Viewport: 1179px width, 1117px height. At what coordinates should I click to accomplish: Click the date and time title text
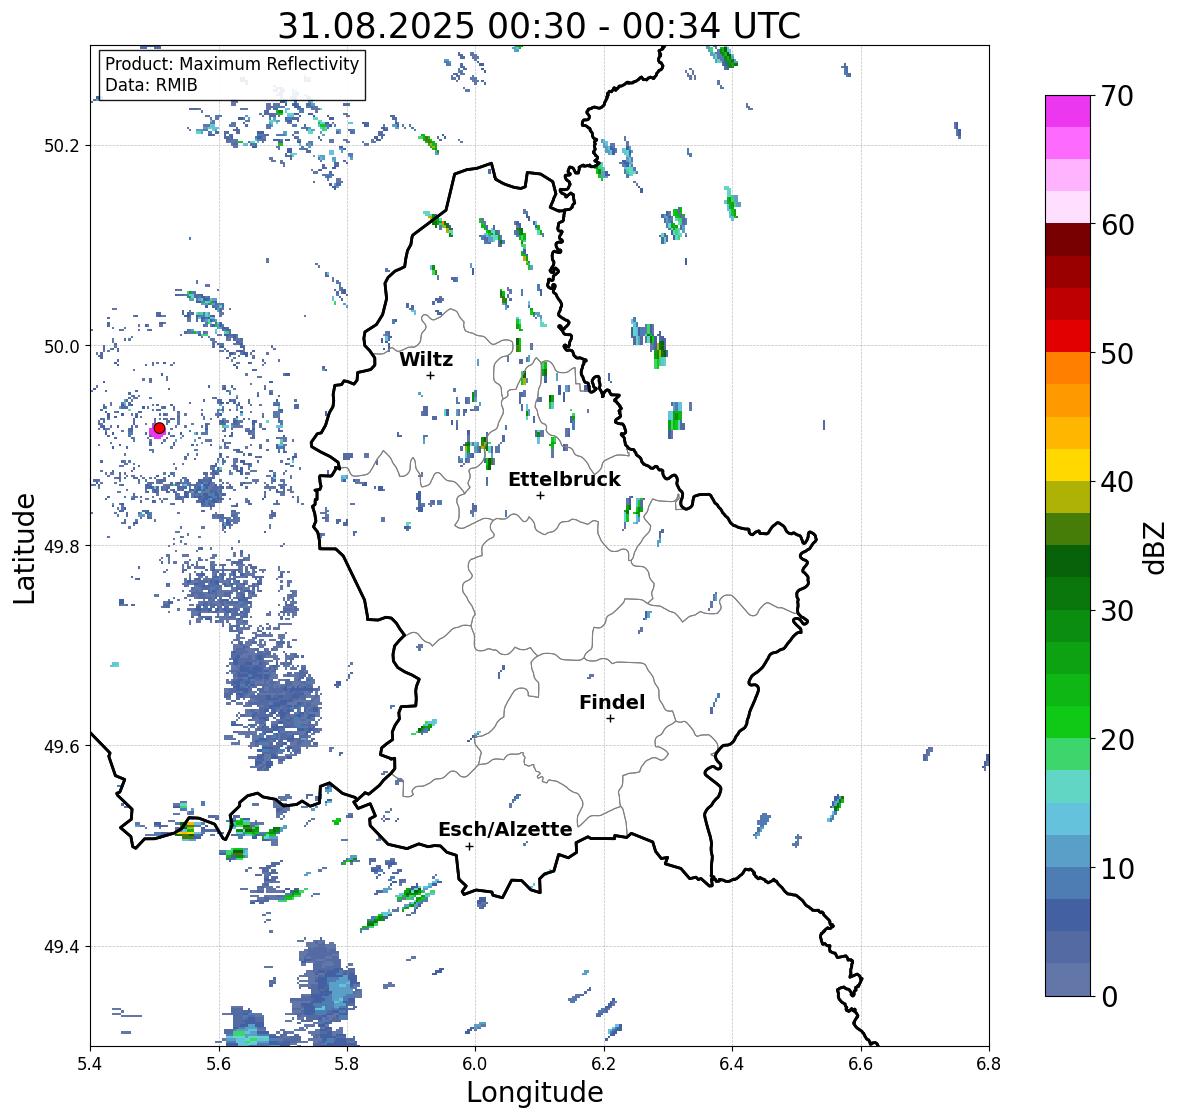point(539,26)
